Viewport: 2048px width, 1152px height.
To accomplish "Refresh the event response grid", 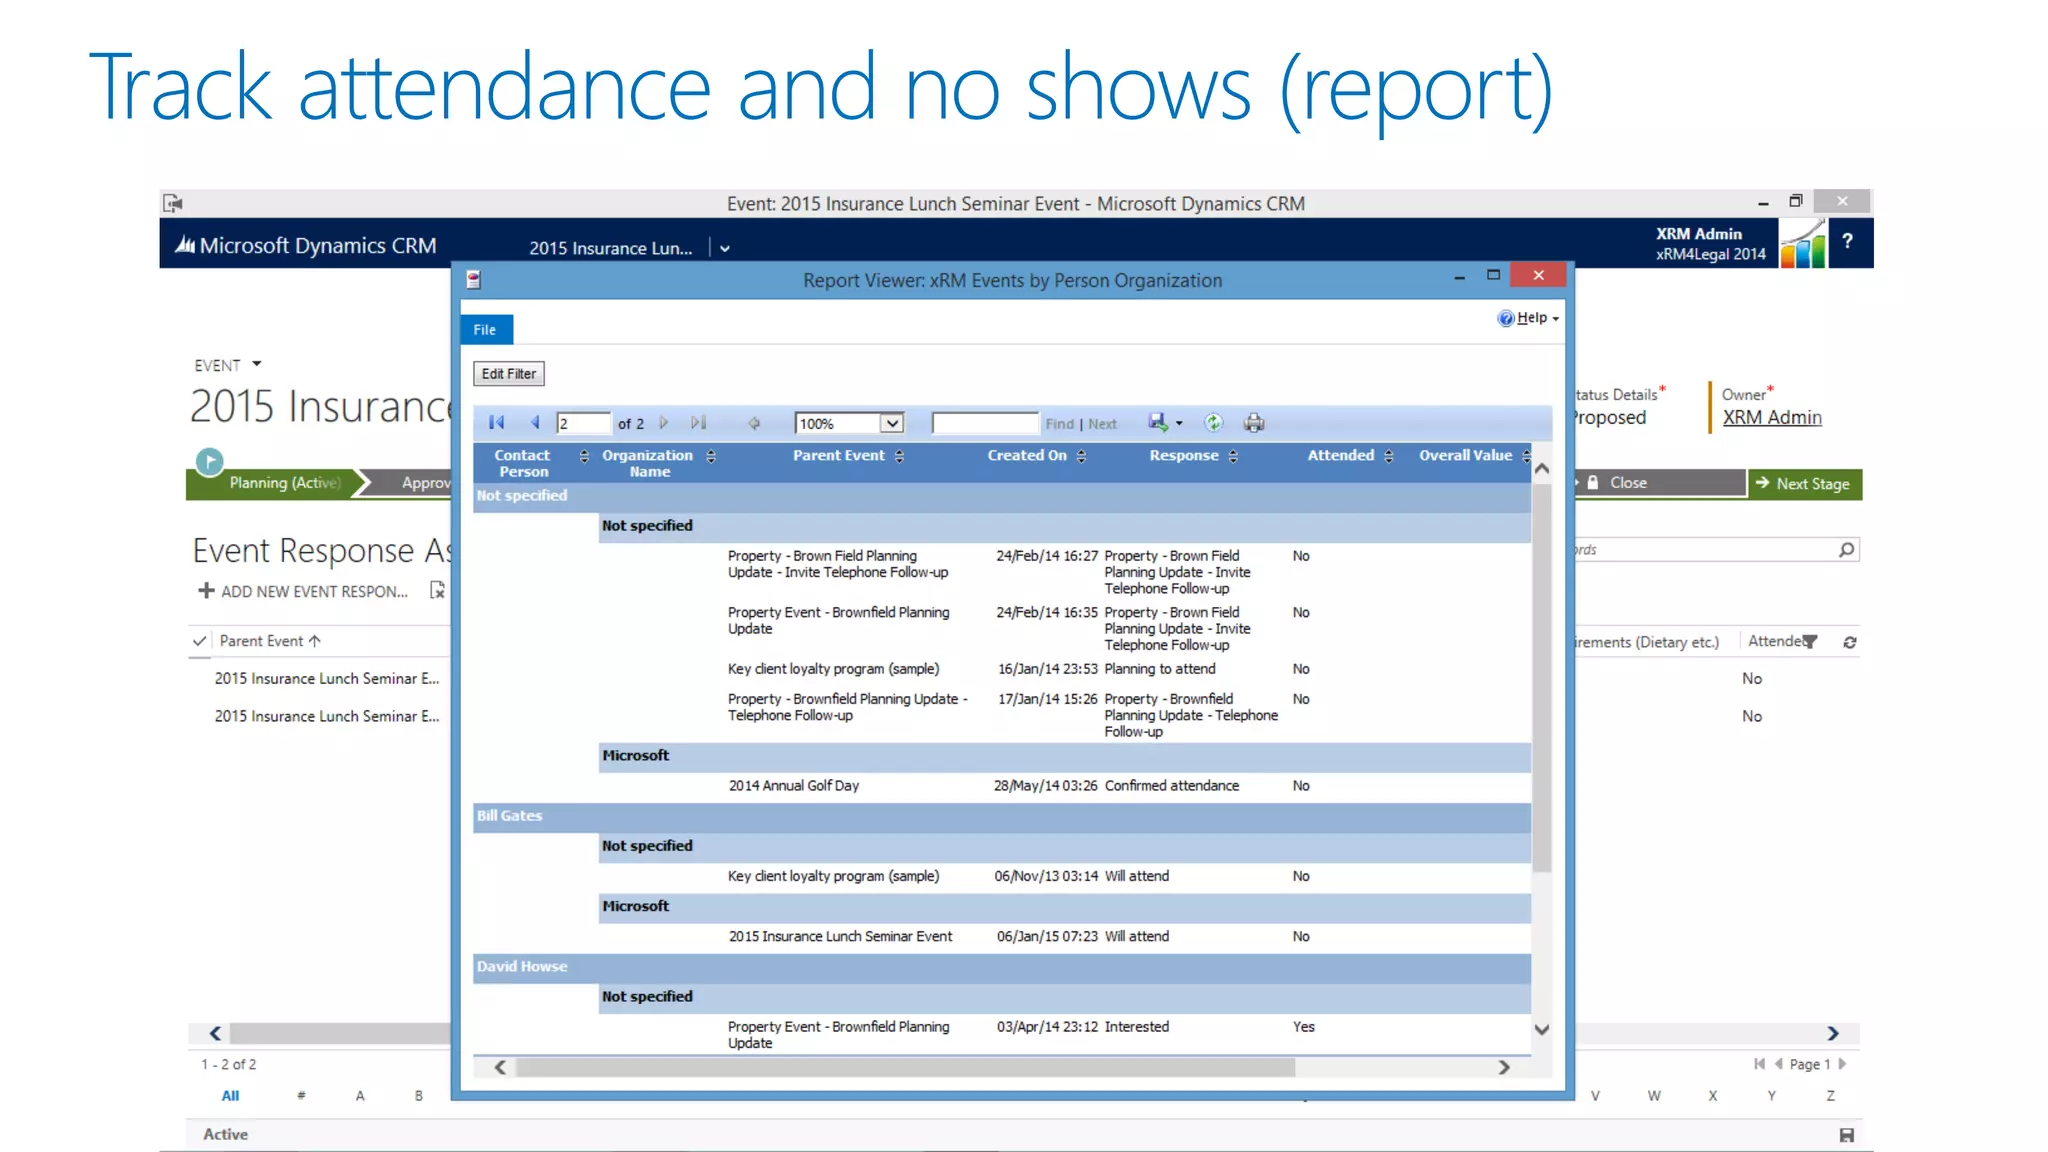I will tap(1850, 642).
